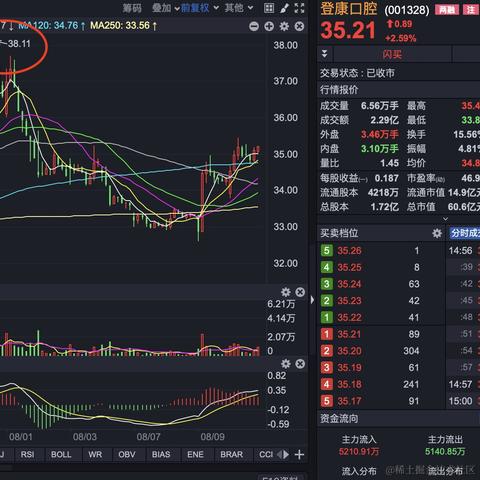This screenshot has height=480, width=480.
Task: Select the drawing brush tool
Action: pyautogui.click(x=284, y=8)
